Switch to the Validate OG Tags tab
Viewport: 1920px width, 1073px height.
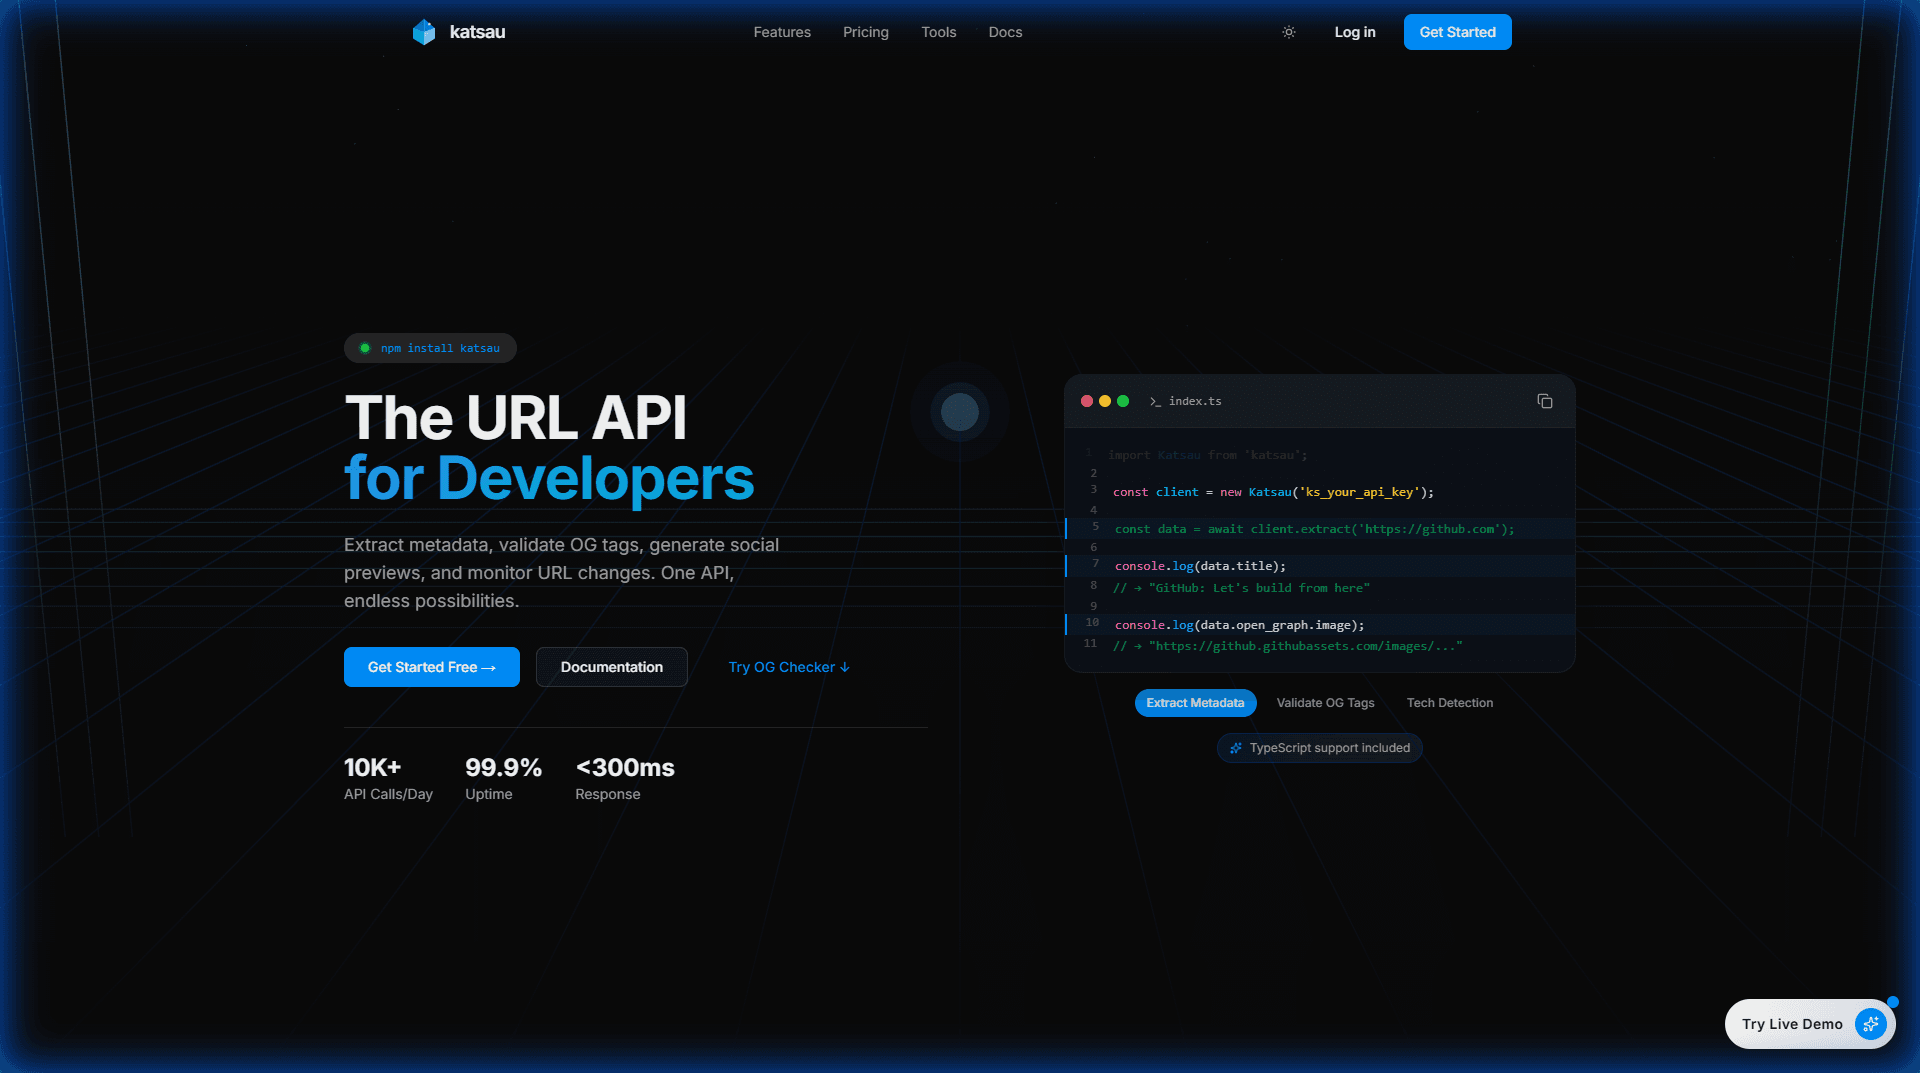point(1325,703)
